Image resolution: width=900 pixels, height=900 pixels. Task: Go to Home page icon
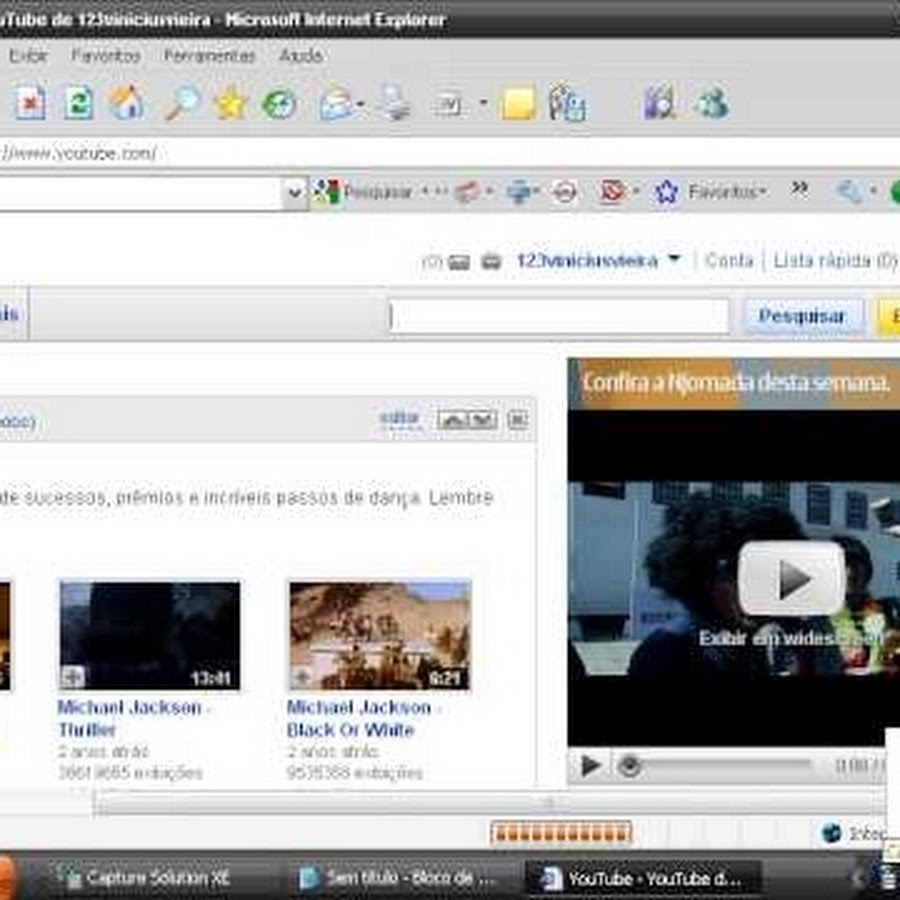click(127, 103)
